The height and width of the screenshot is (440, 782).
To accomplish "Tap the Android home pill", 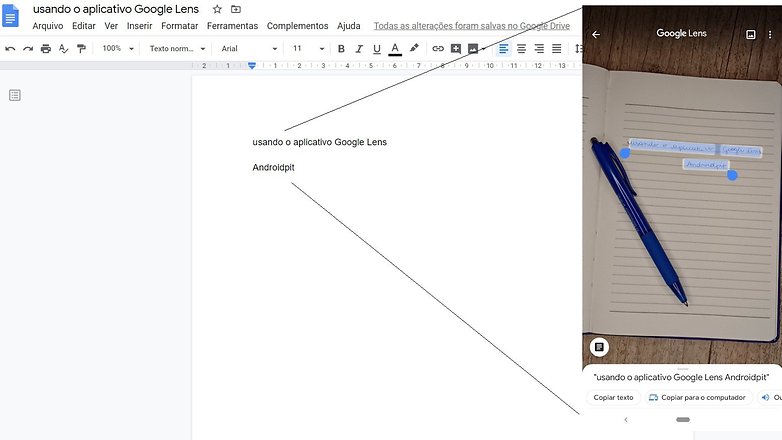I will pyautogui.click(x=683, y=420).
